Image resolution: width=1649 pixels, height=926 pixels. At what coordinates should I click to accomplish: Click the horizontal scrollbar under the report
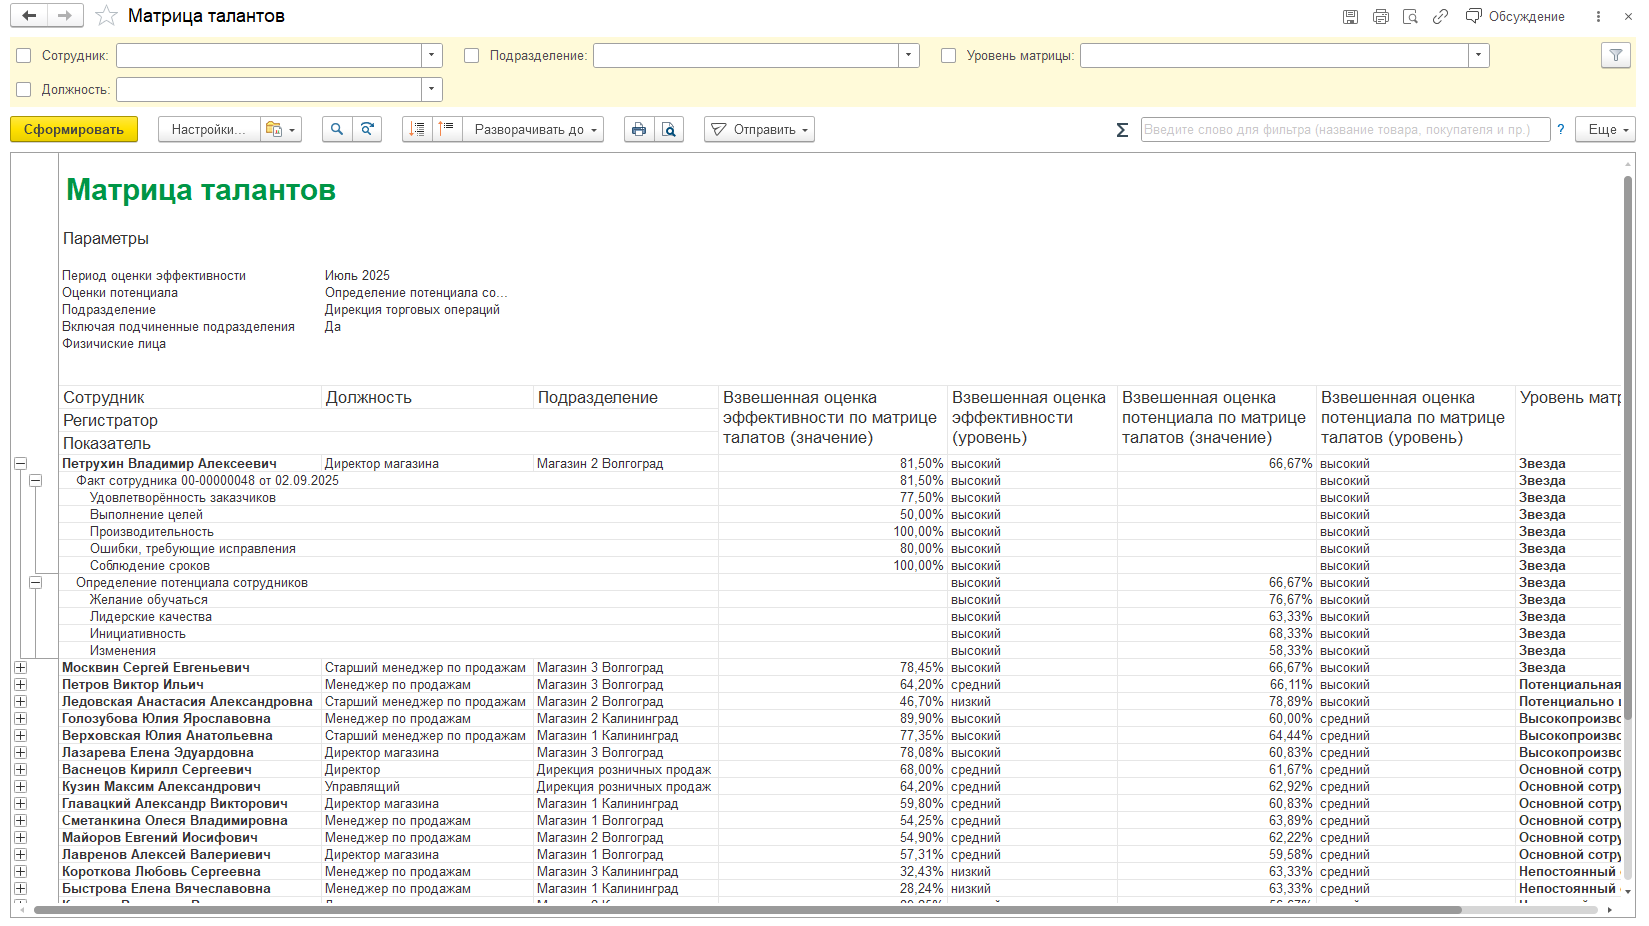747,910
